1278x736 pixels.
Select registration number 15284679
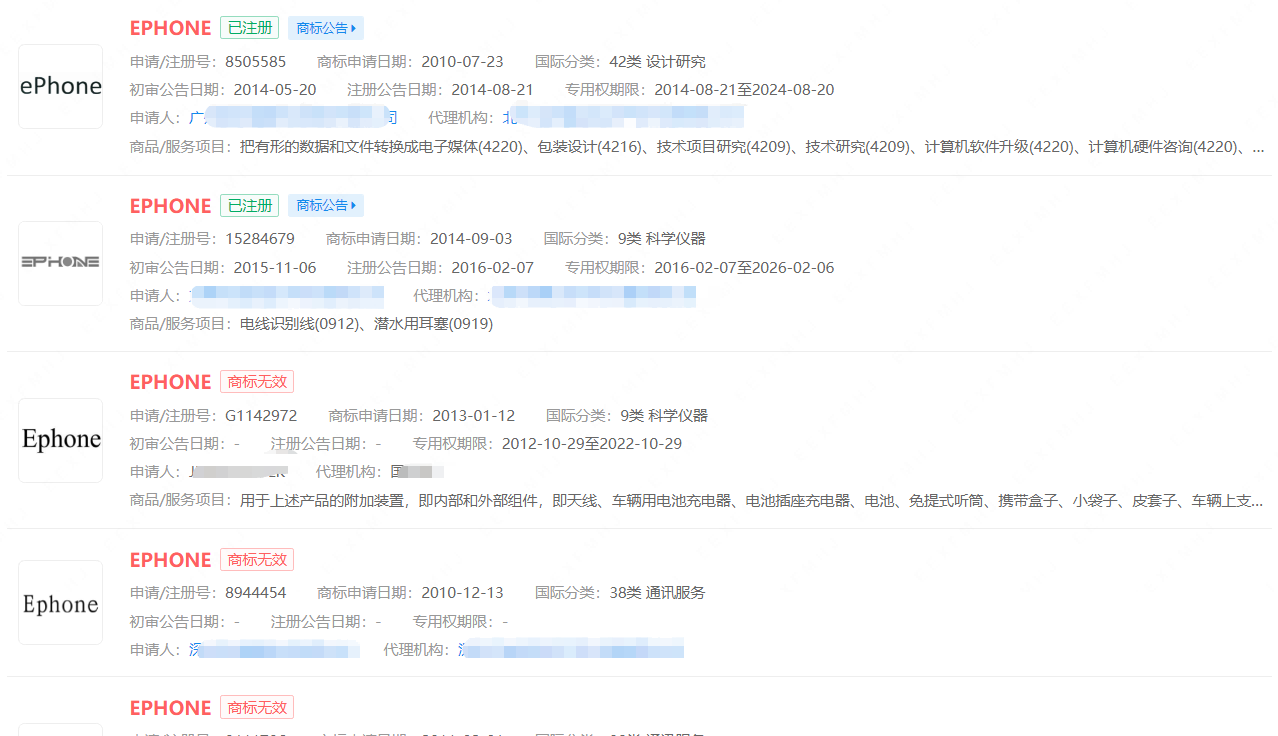(260, 239)
